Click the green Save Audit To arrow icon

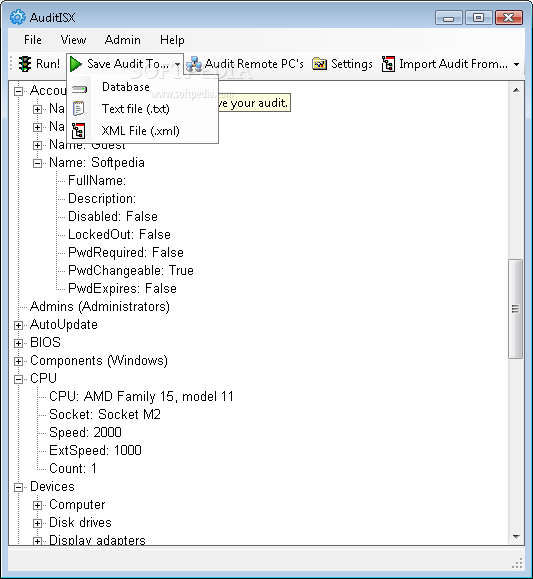click(x=76, y=64)
